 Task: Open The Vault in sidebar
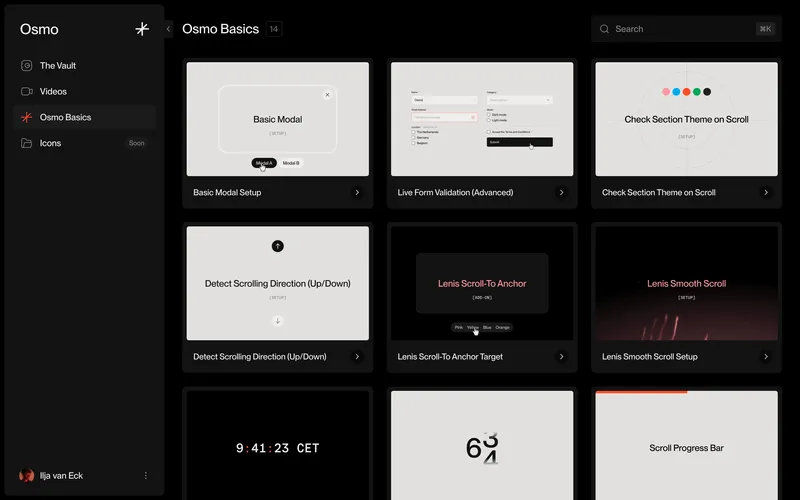click(x=84, y=65)
